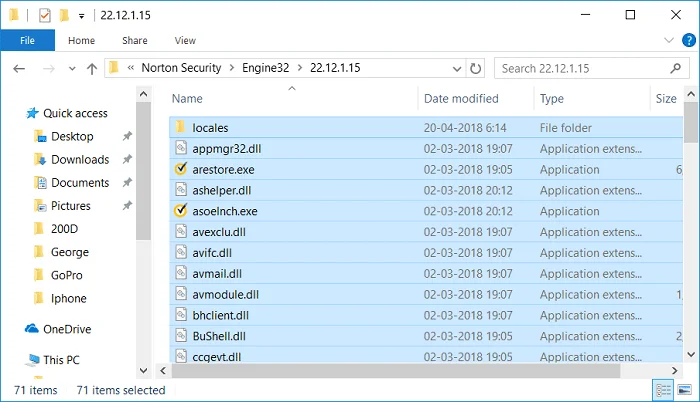This screenshot has height=402, width=700.
Task: Open Downloads in the navigation pane
Action: coord(80,160)
